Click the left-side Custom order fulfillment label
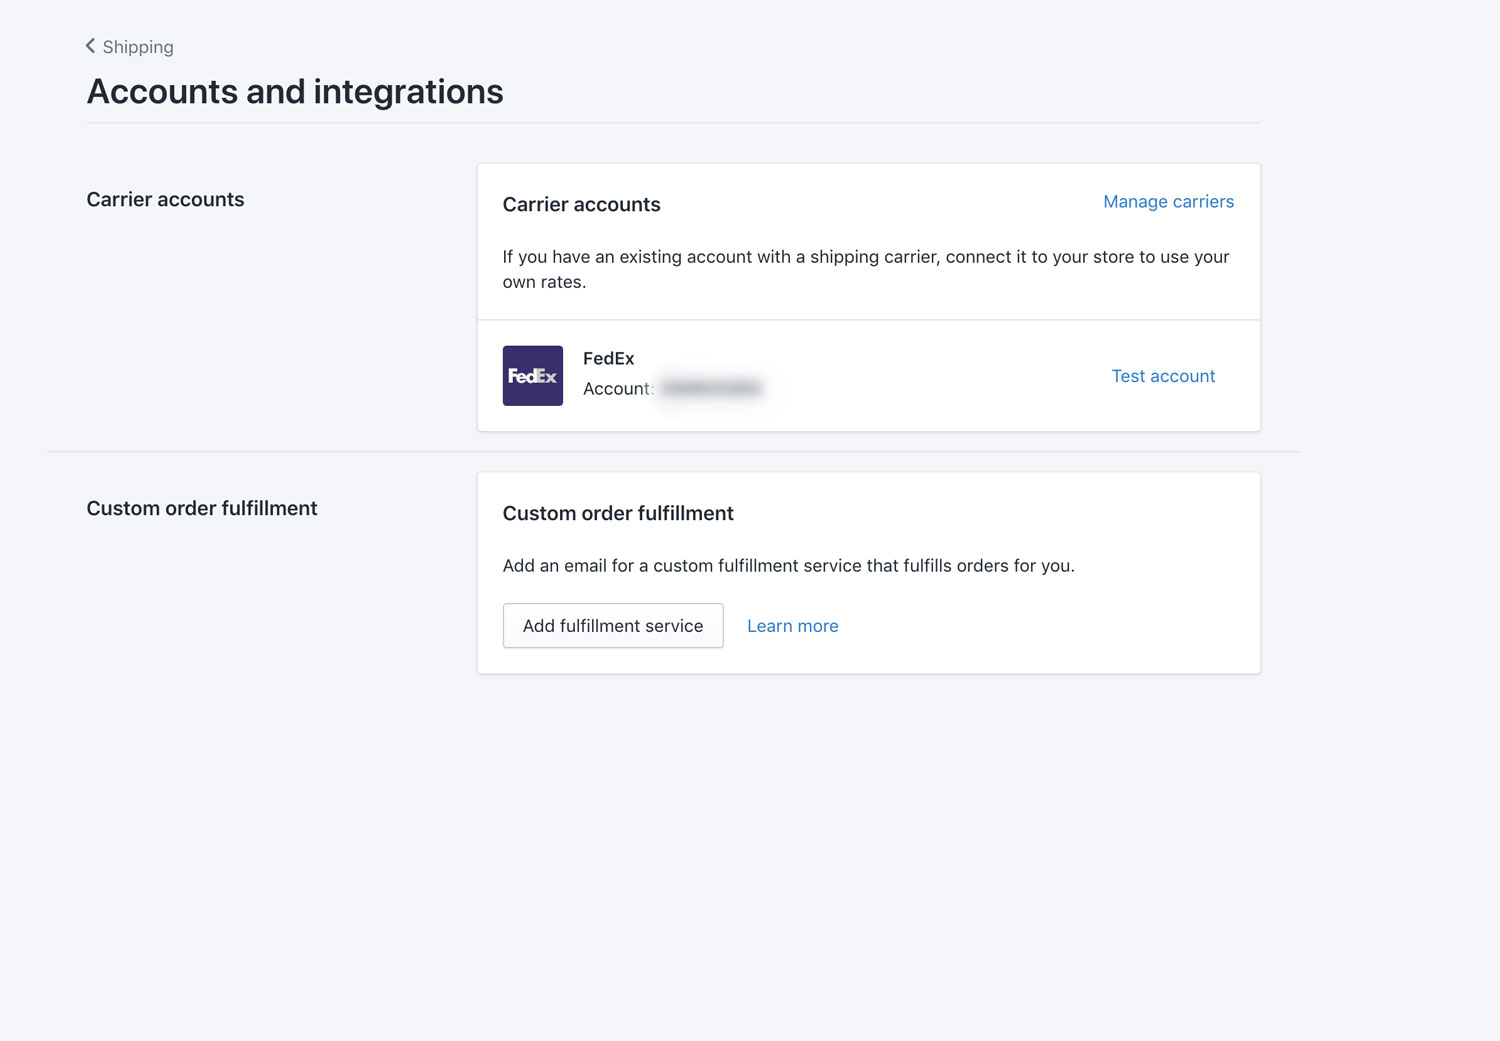This screenshot has width=1500, height=1041. pos(201,508)
